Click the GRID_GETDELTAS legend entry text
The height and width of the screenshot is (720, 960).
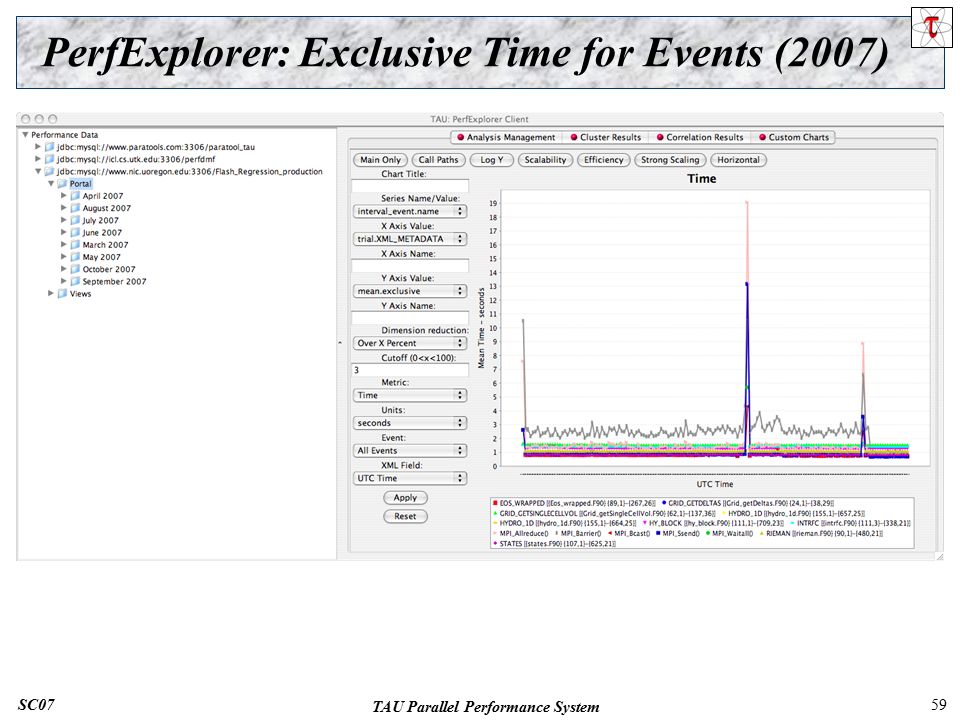(751, 503)
